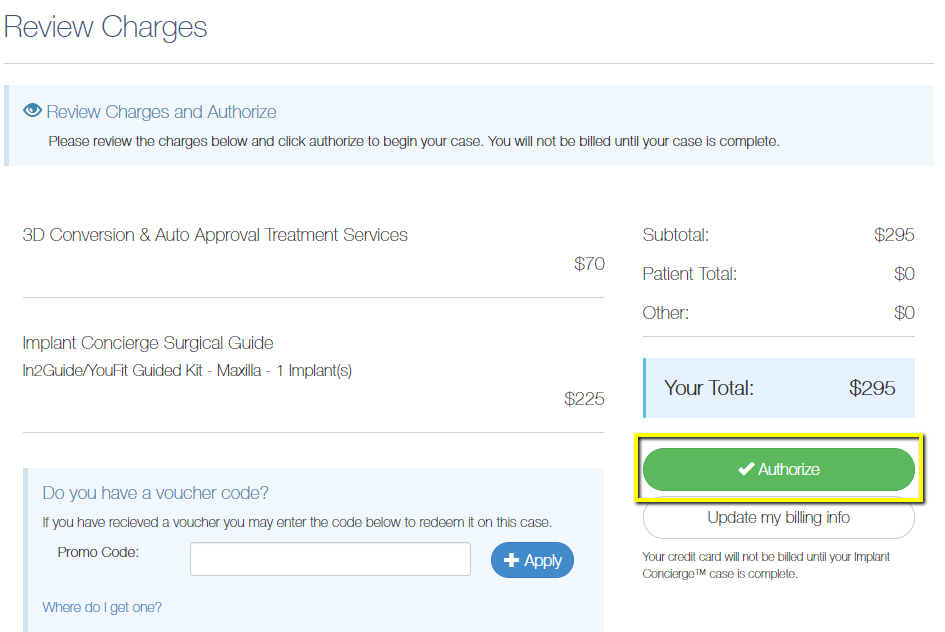Click the In2Guide/YouFit Guided Kit description
The height and width of the screenshot is (632, 945).
tap(187, 370)
